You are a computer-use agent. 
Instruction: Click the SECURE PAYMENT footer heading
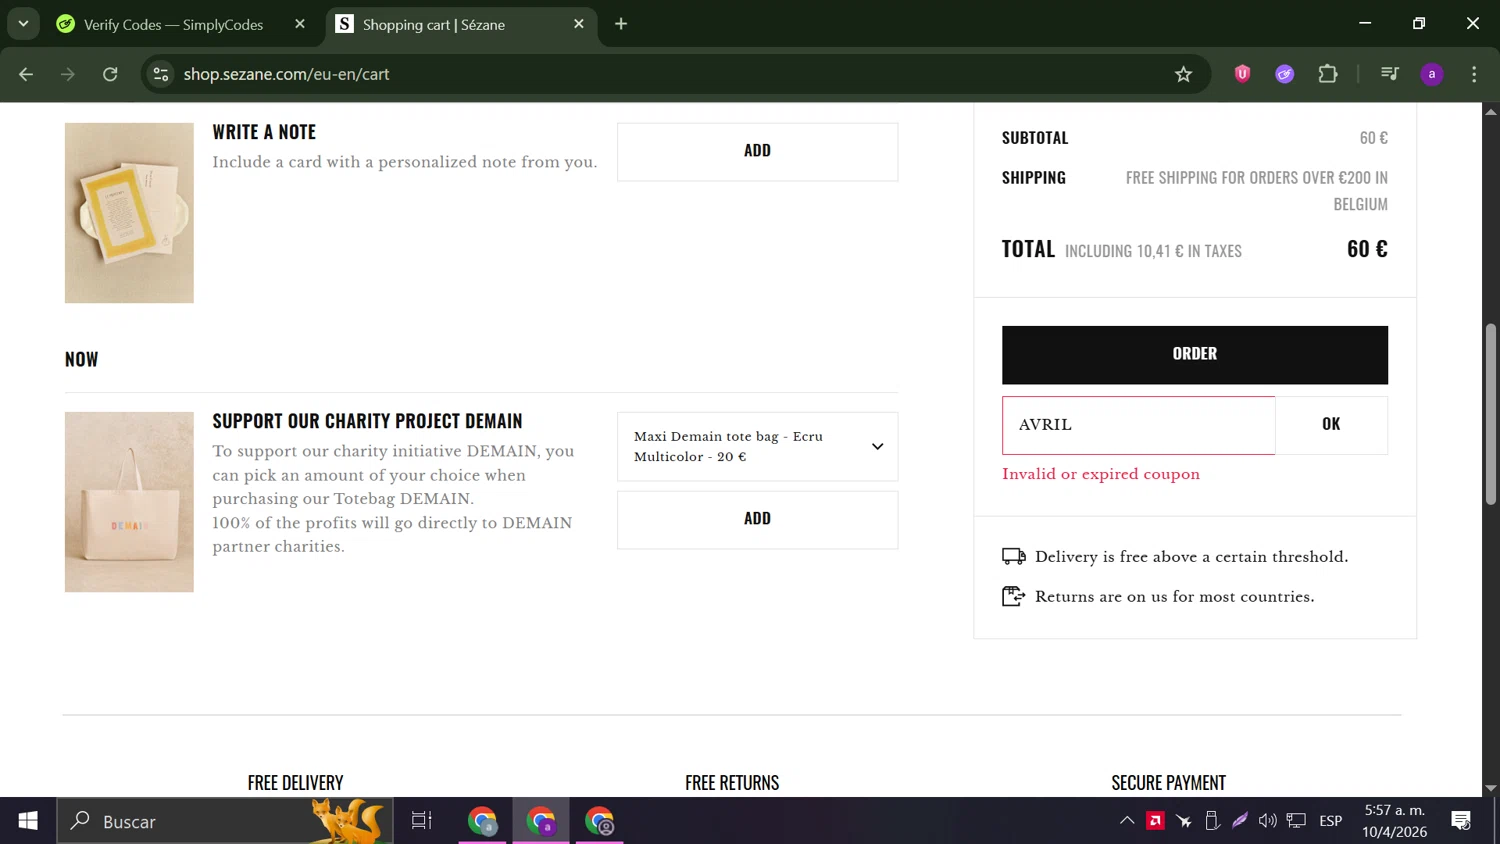[x=1168, y=783]
